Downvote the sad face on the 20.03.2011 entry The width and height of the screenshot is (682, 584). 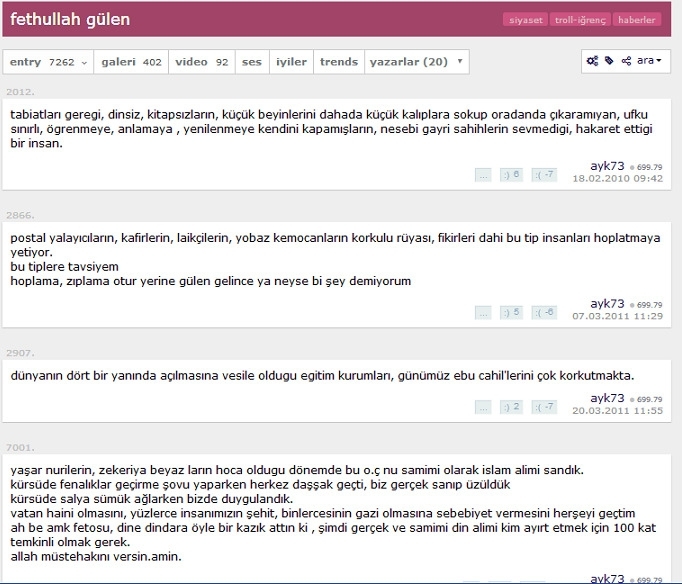click(543, 407)
